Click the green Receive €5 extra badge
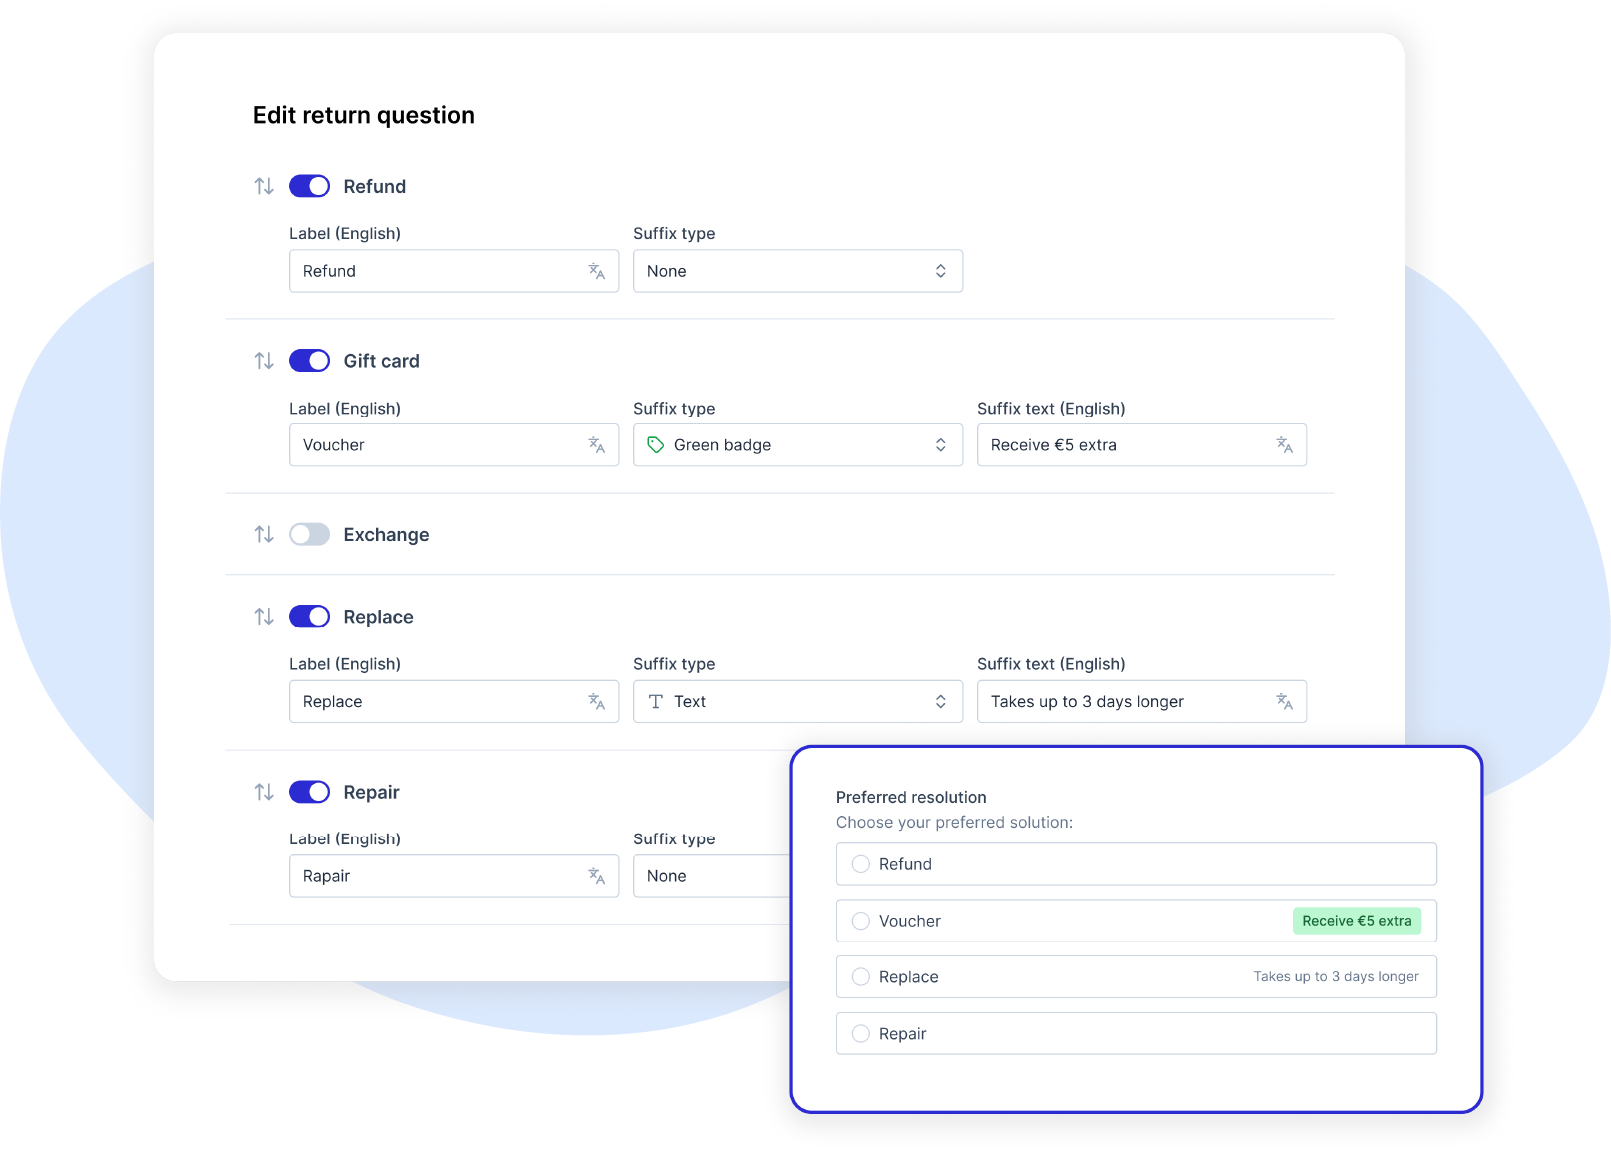 (1357, 921)
